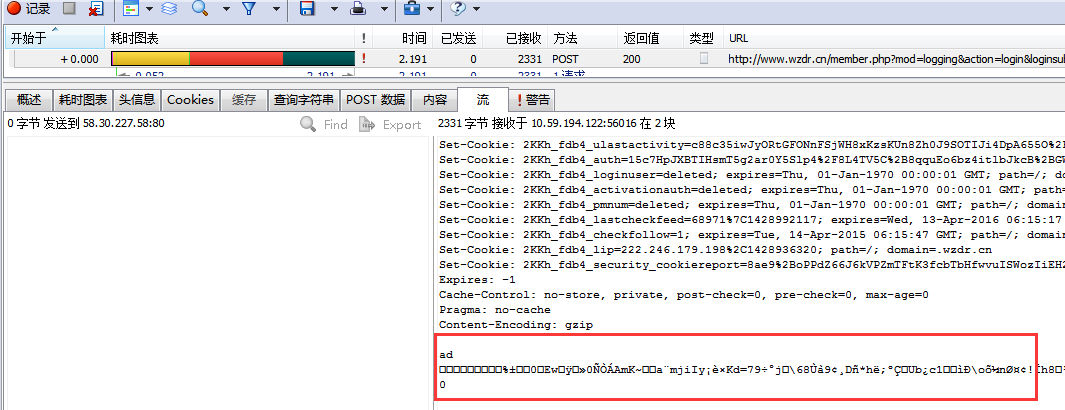
Task: Click the floppy disk save icon
Action: [307, 8]
